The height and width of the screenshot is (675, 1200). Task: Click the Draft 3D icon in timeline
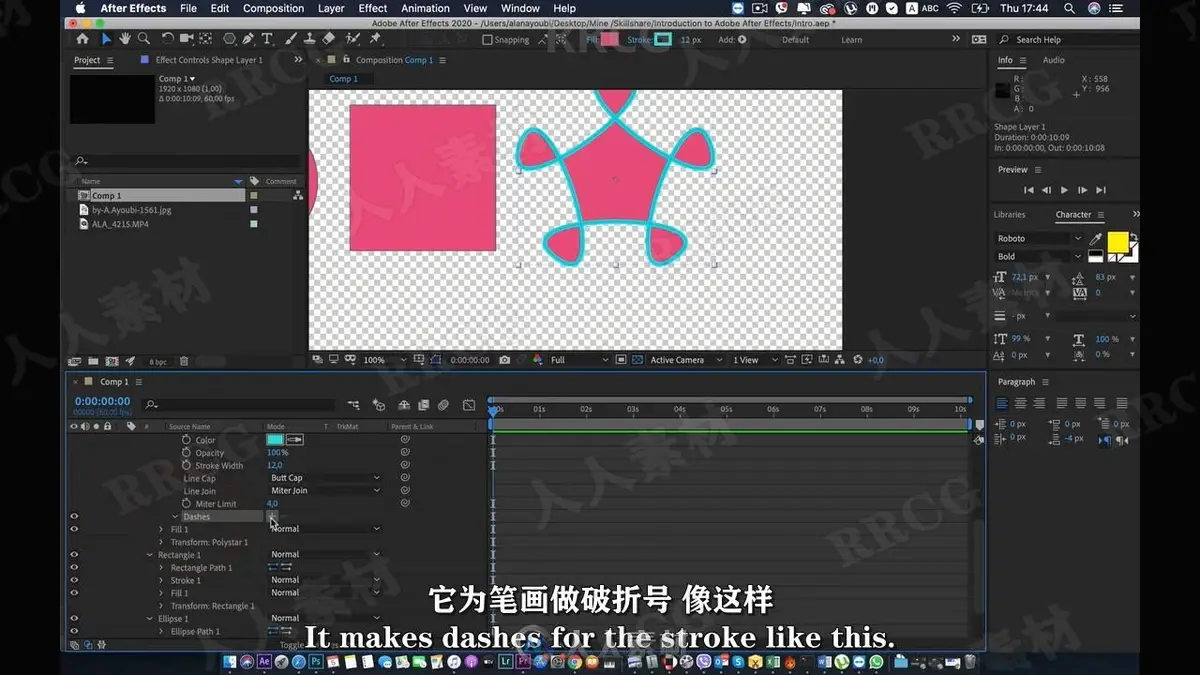click(x=379, y=405)
